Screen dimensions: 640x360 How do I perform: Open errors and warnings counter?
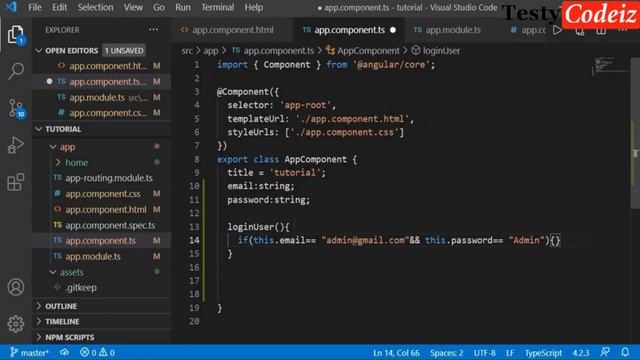click(x=97, y=352)
